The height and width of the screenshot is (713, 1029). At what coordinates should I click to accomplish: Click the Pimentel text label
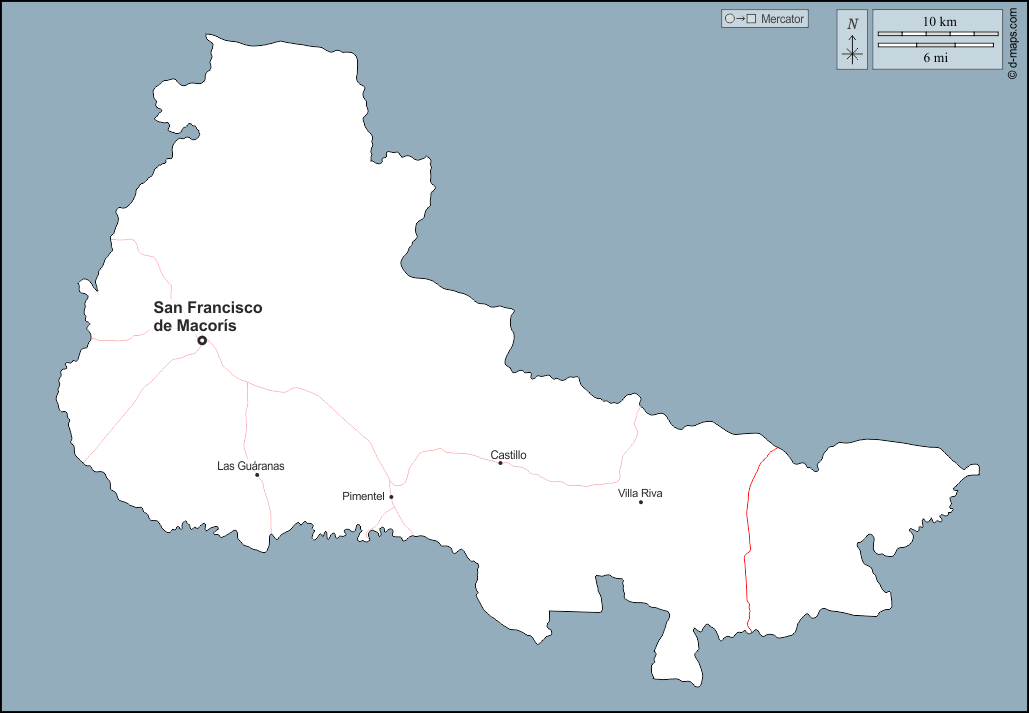tap(363, 496)
